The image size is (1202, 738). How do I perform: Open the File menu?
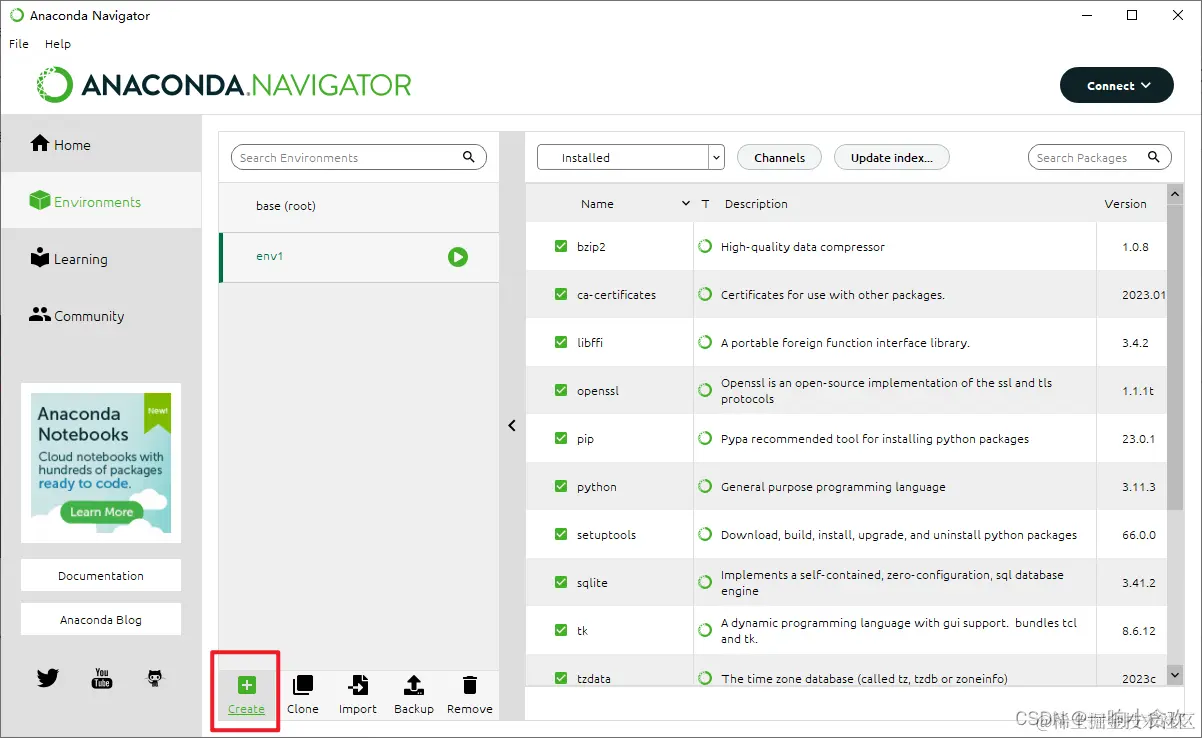[19, 44]
